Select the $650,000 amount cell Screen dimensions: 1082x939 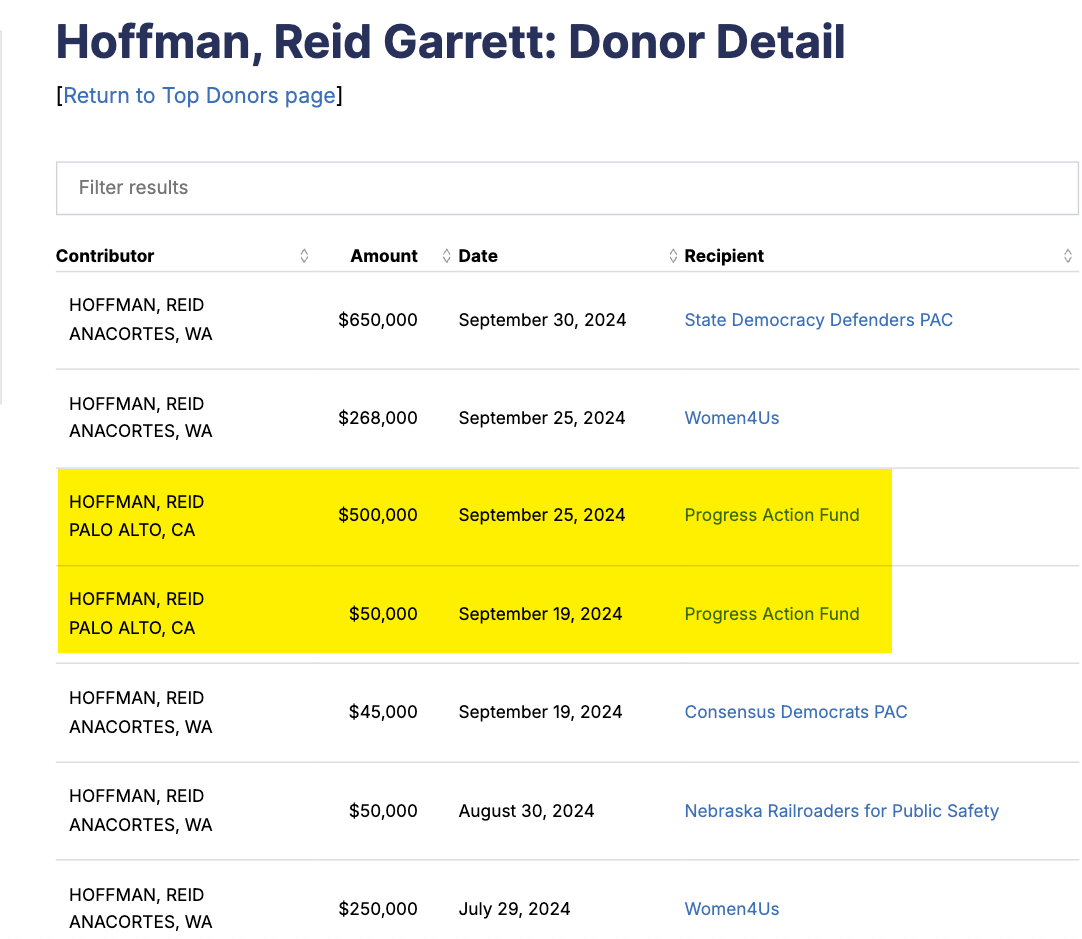(x=377, y=320)
